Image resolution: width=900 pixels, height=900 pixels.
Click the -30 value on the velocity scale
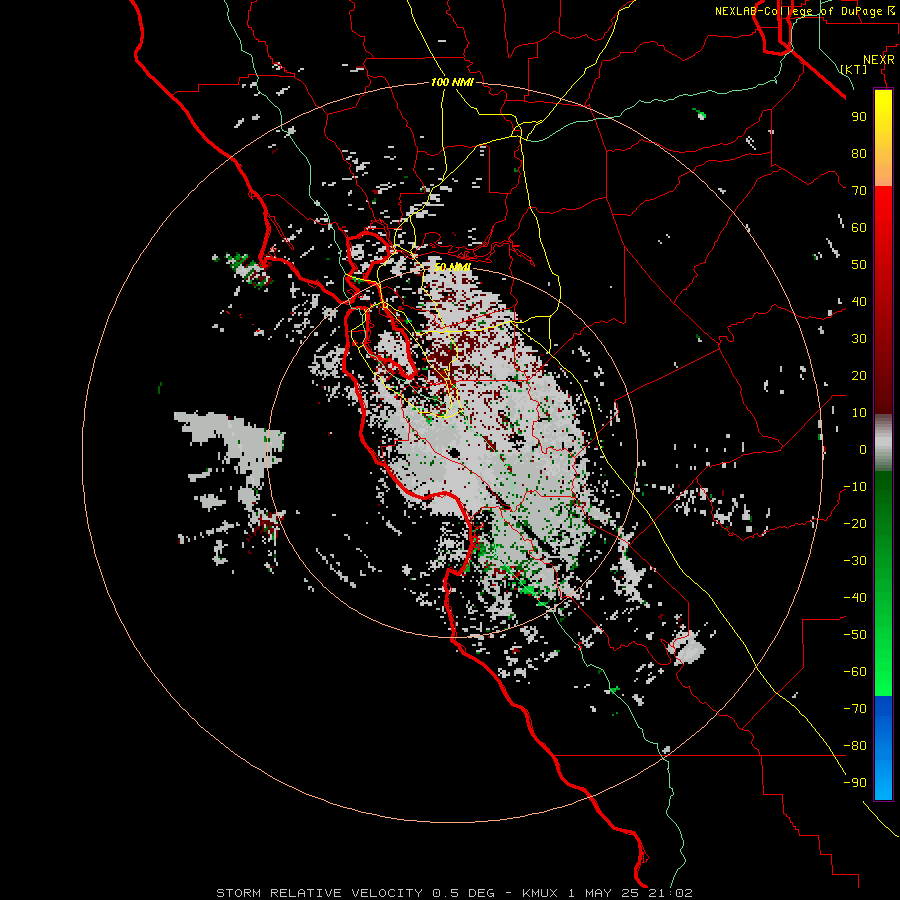coord(855,561)
